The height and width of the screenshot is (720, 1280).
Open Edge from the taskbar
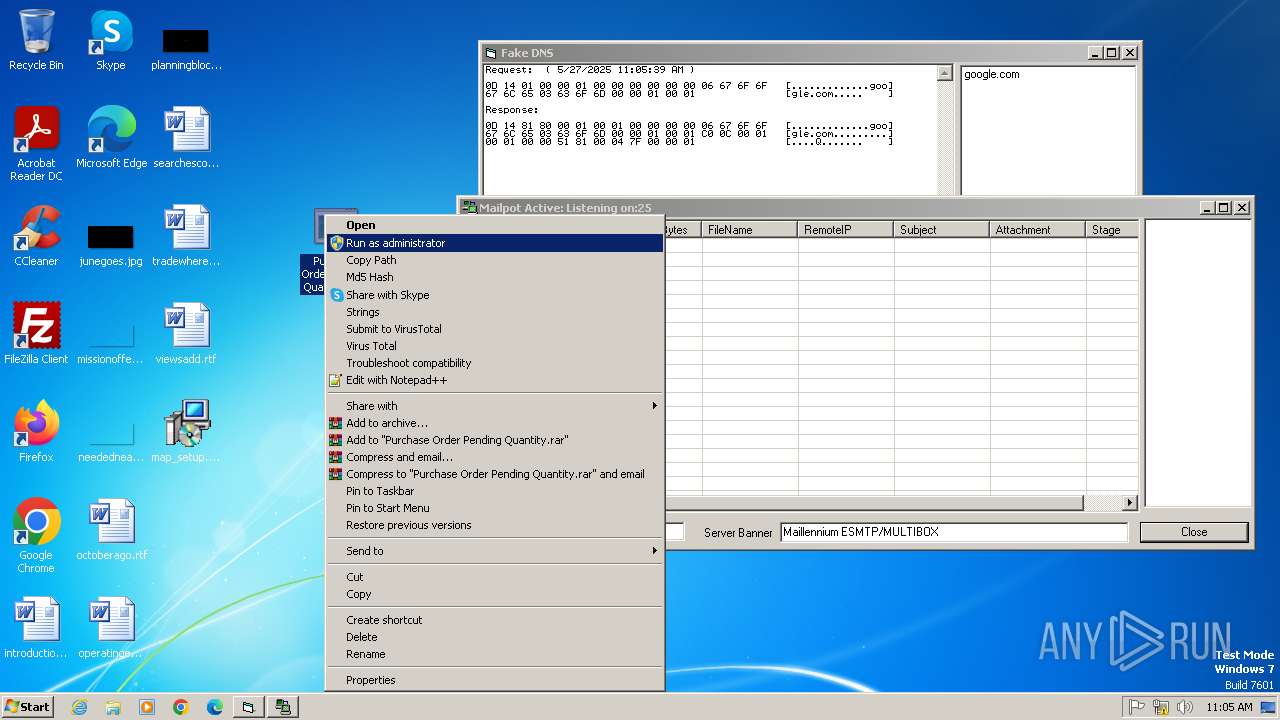215,707
